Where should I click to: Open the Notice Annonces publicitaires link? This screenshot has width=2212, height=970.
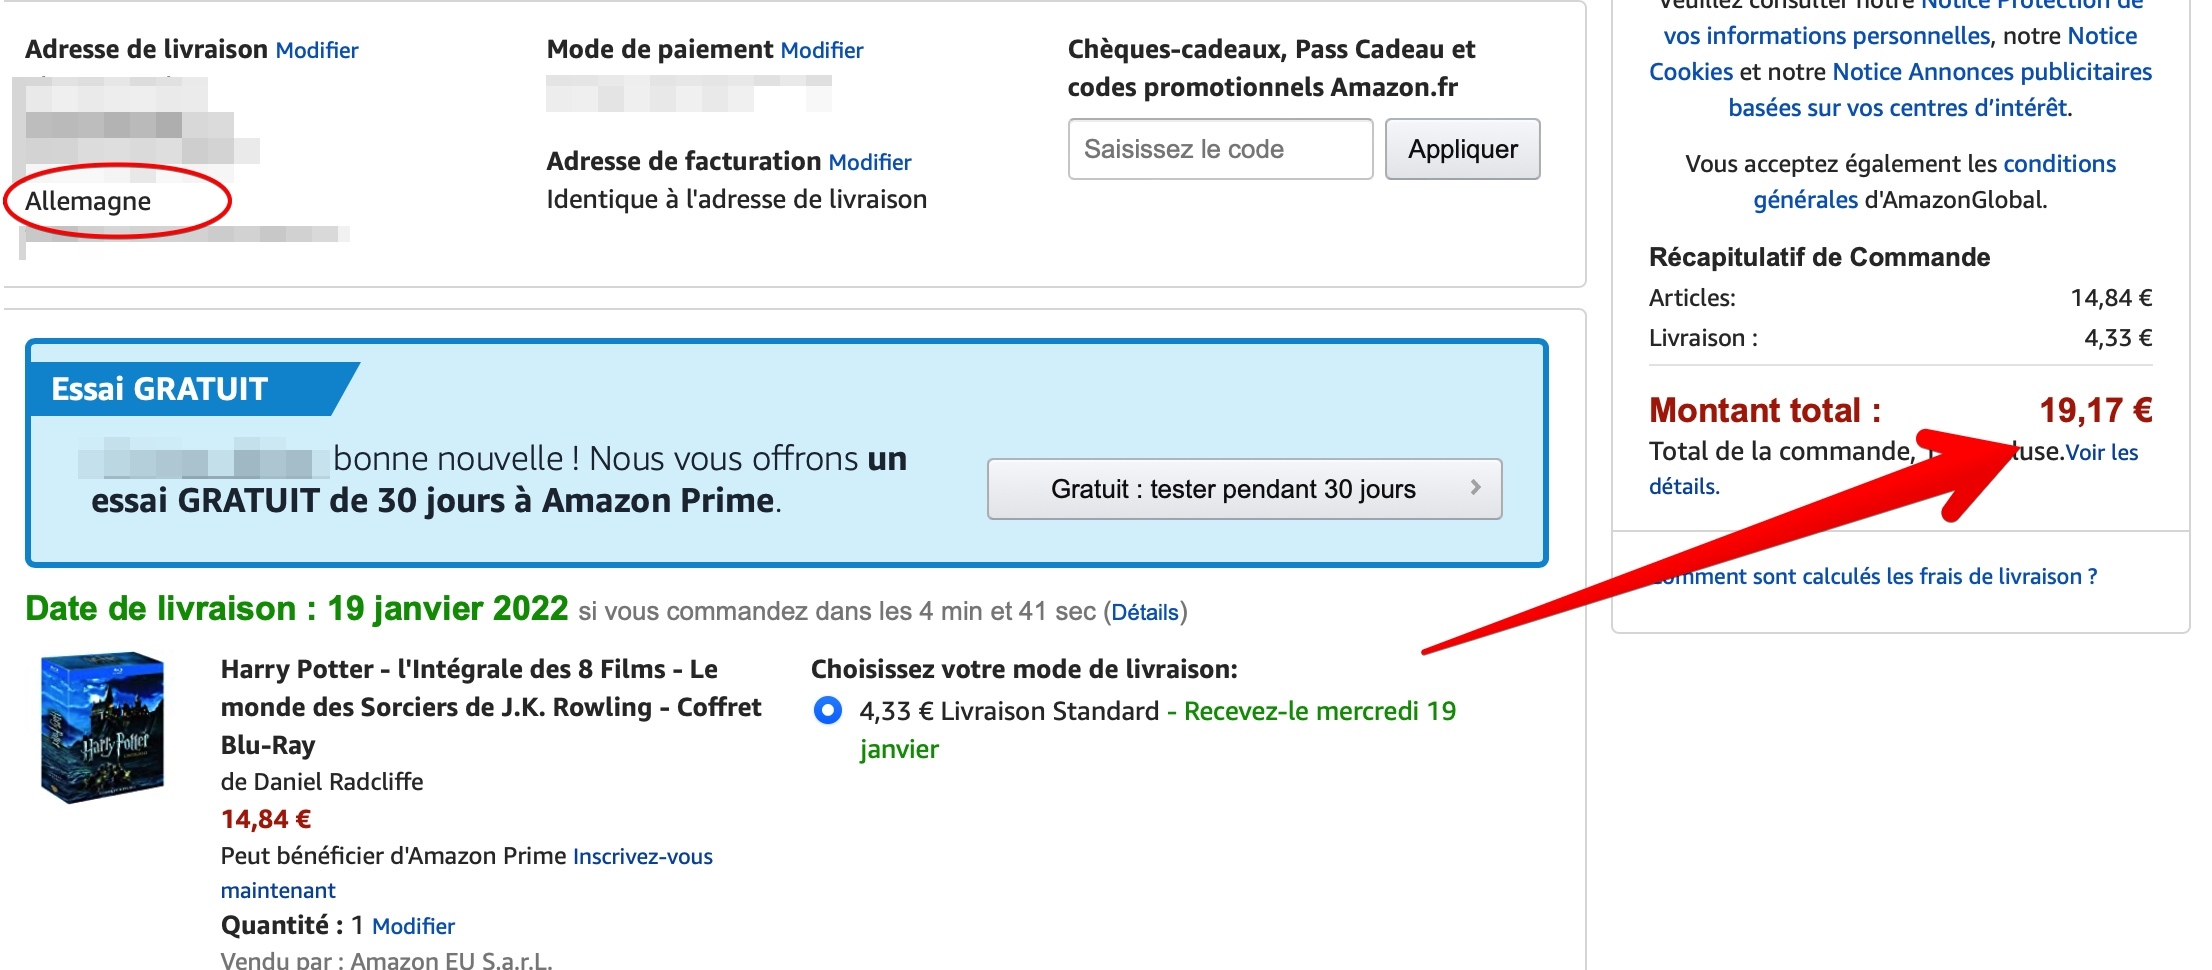click(x=1991, y=72)
